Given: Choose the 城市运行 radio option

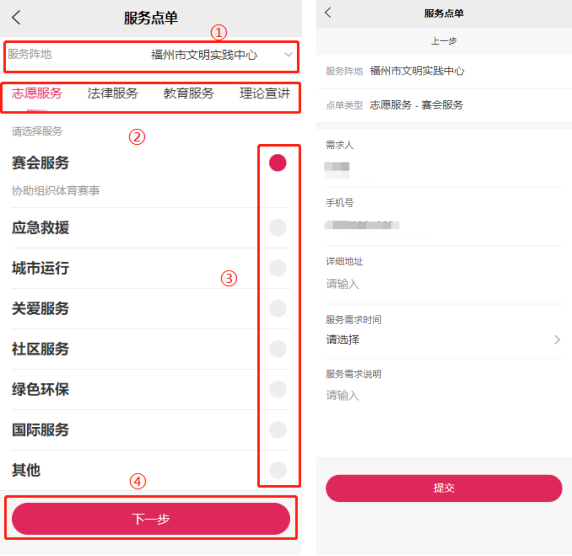Looking at the screenshot, I should [x=278, y=268].
